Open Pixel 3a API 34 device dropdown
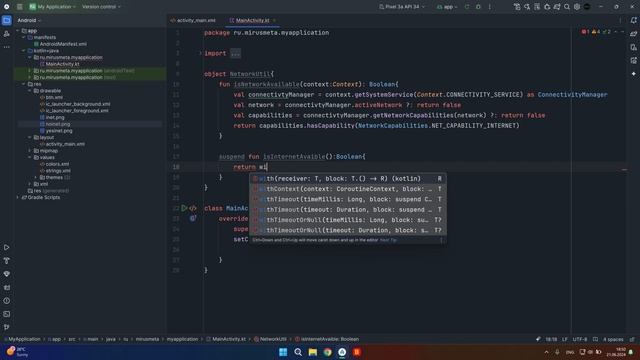The height and width of the screenshot is (360, 640). coord(402,7)
